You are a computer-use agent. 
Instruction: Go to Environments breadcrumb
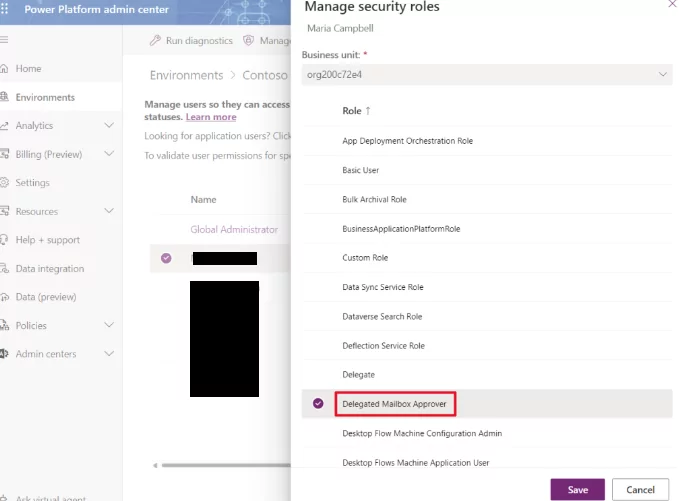point(187,75)
